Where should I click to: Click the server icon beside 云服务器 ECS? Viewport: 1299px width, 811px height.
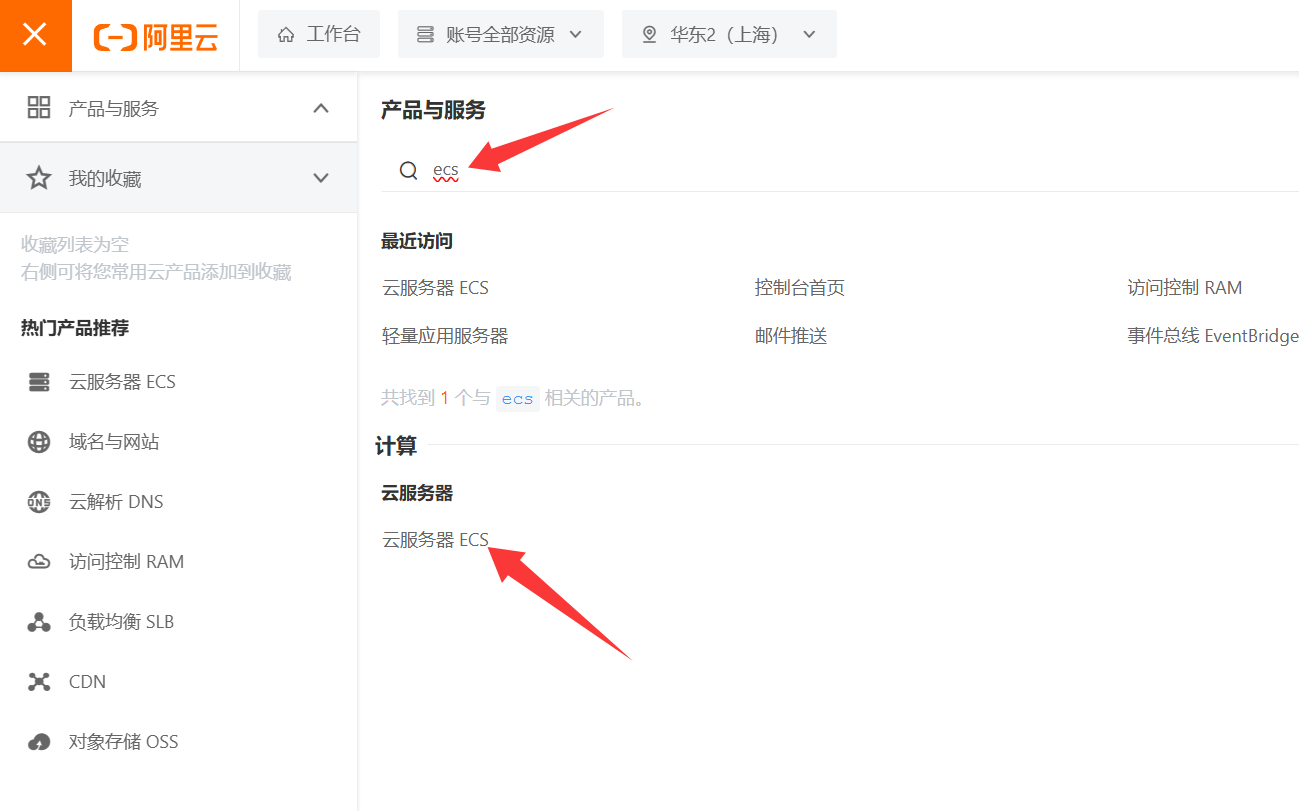coord(39,382)
